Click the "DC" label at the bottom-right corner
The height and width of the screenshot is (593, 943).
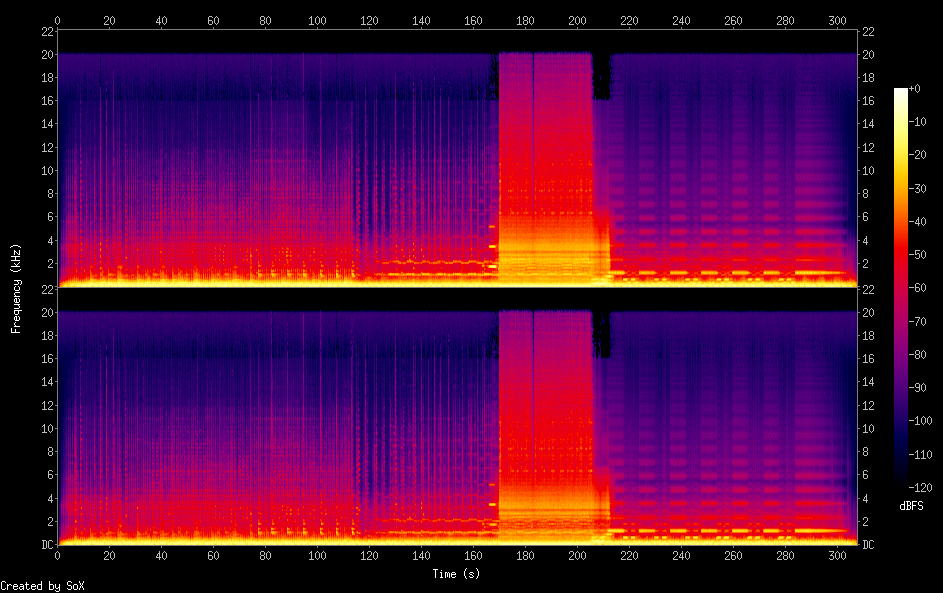click(x=868, y=545)
